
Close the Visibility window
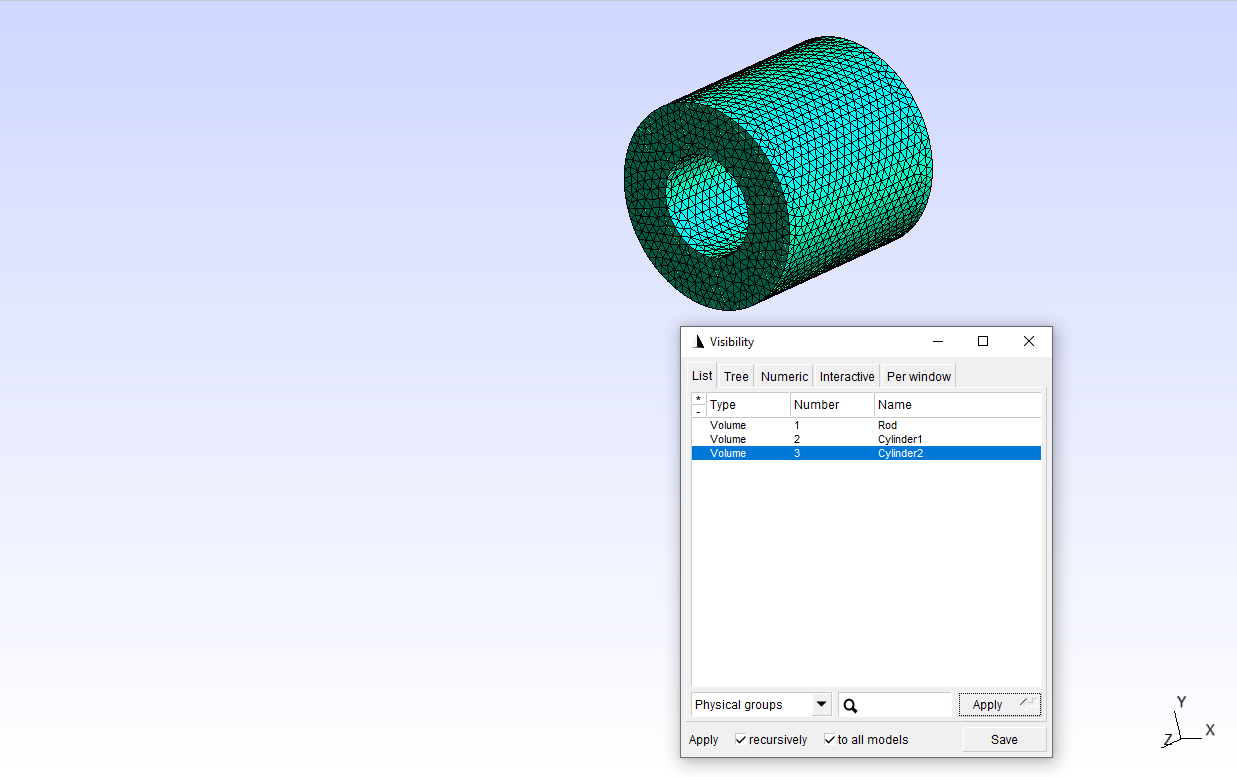1029,341
